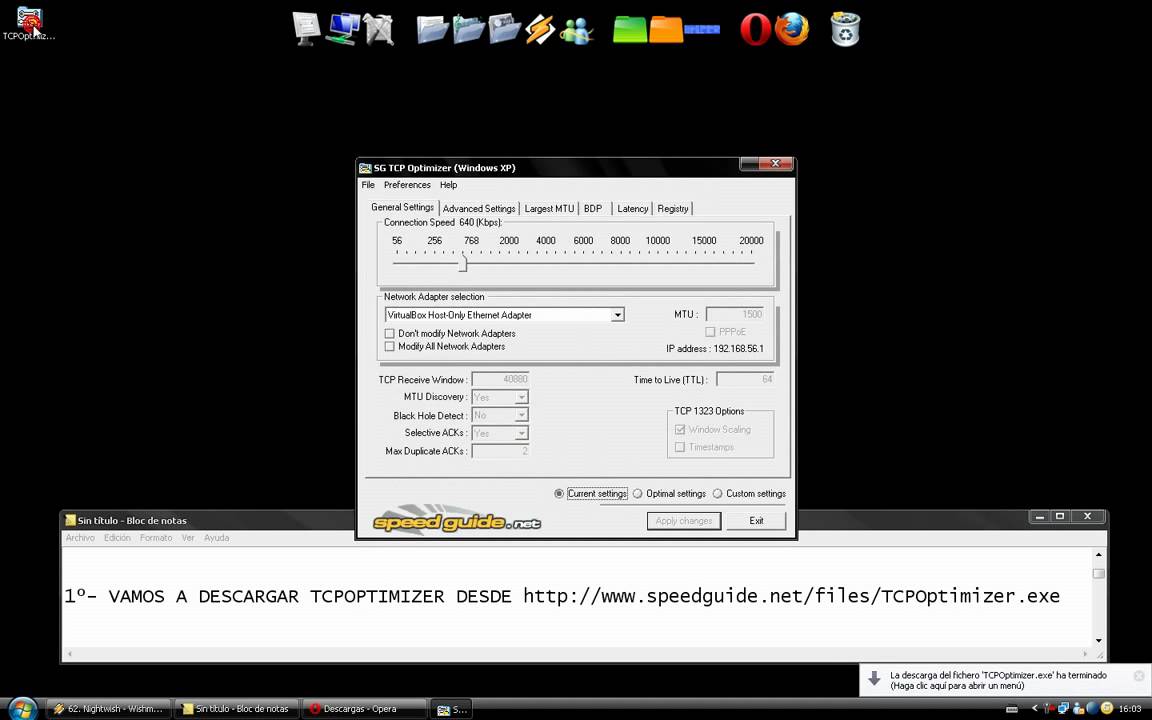Open the tools hammer-and-wrench dock icon
The image size is (1152, 720).
(378, 29)
